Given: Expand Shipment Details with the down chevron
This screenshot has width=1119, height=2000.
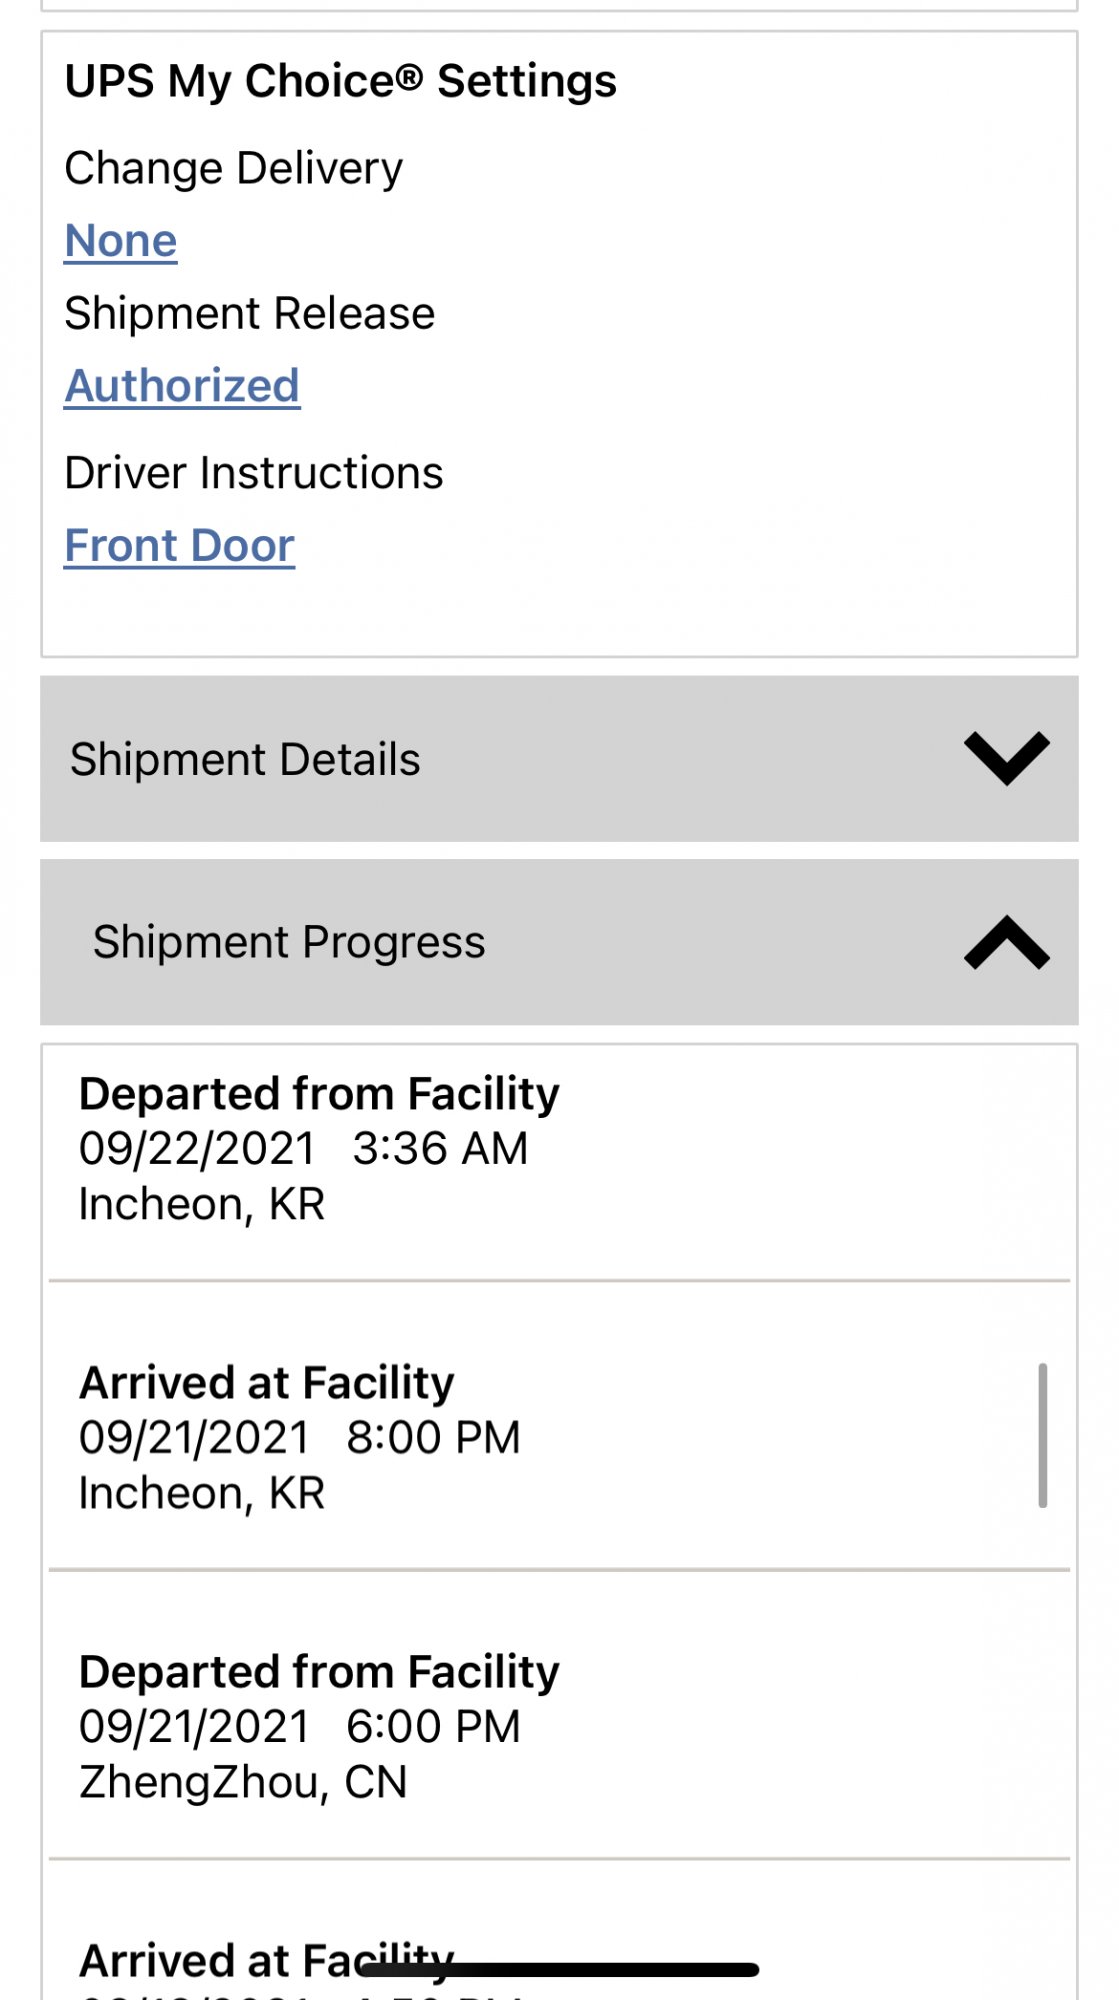Looking at the screenshot, I should point(1006,759).
